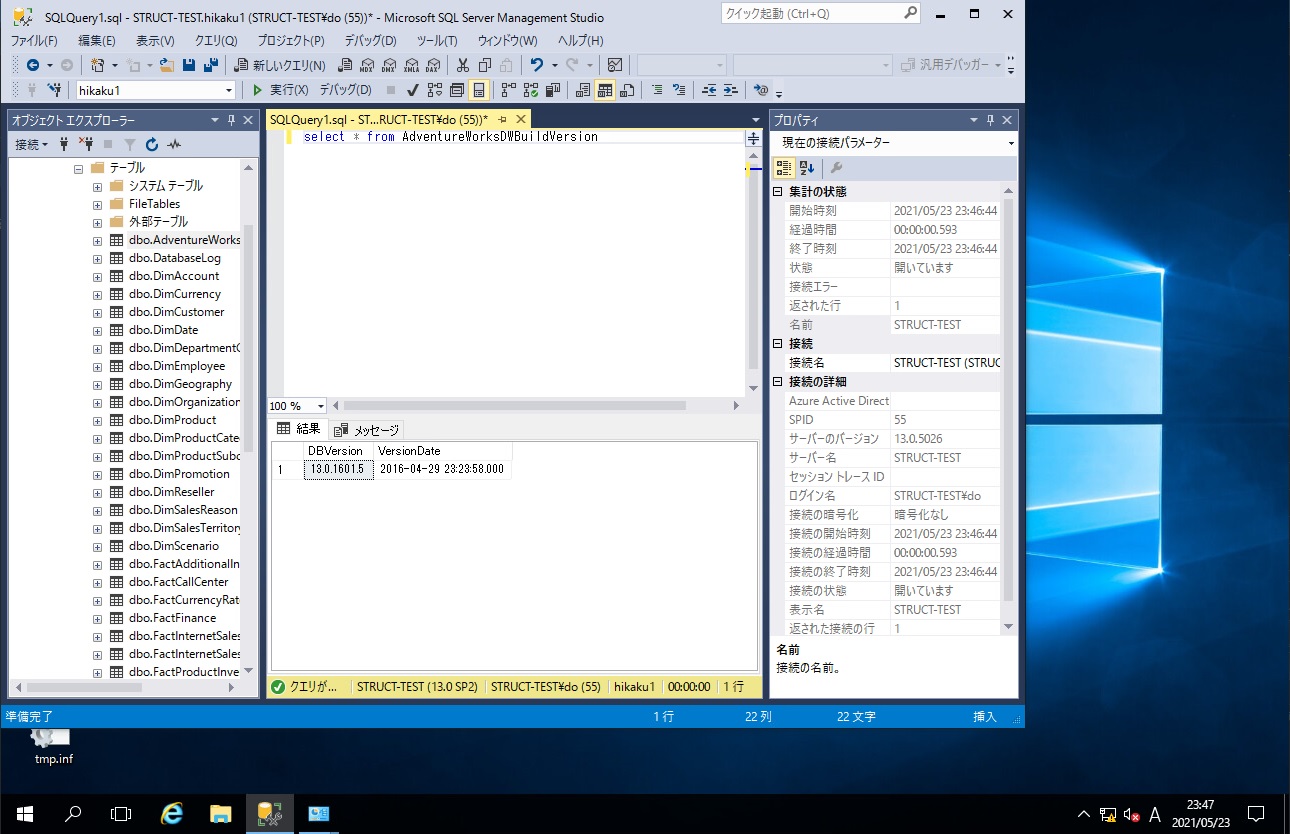1290x834 pixels.
Task: Pin the Properties panel auto-hide pin
Action: 990,119
